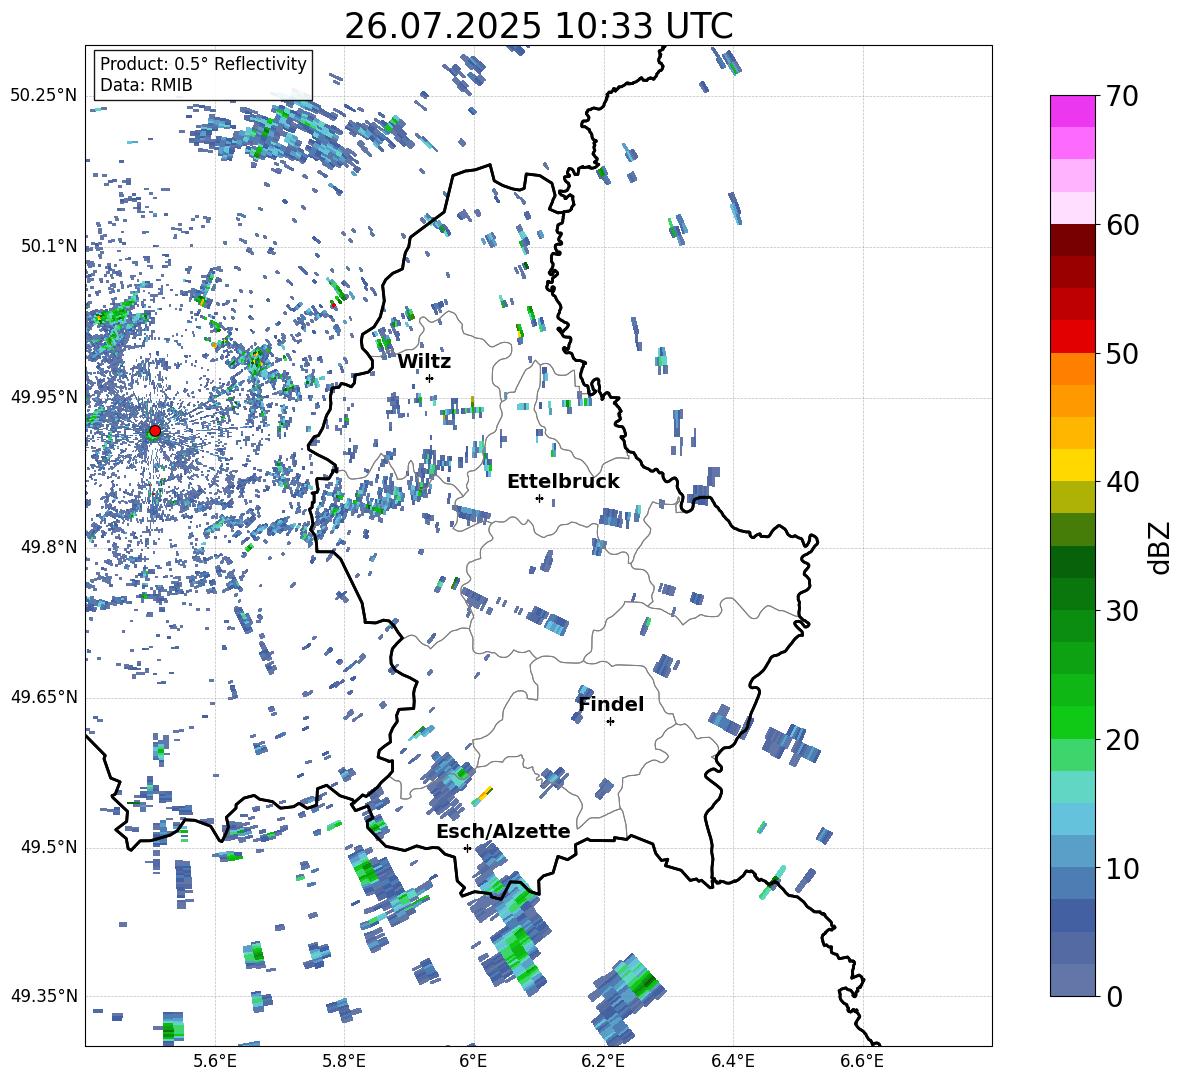
Task: Click the bright green 20 dBZ colorbar segment
Action: [1072, 722]
